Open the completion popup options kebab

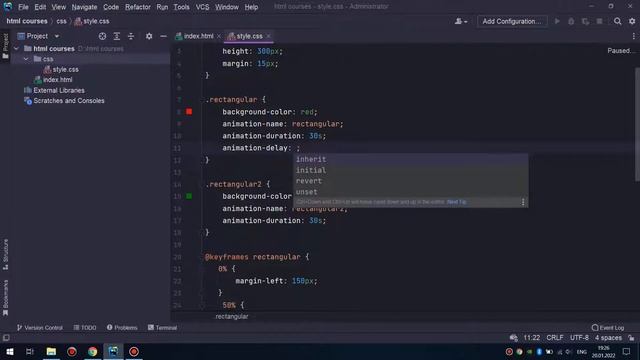coord(523,202)
